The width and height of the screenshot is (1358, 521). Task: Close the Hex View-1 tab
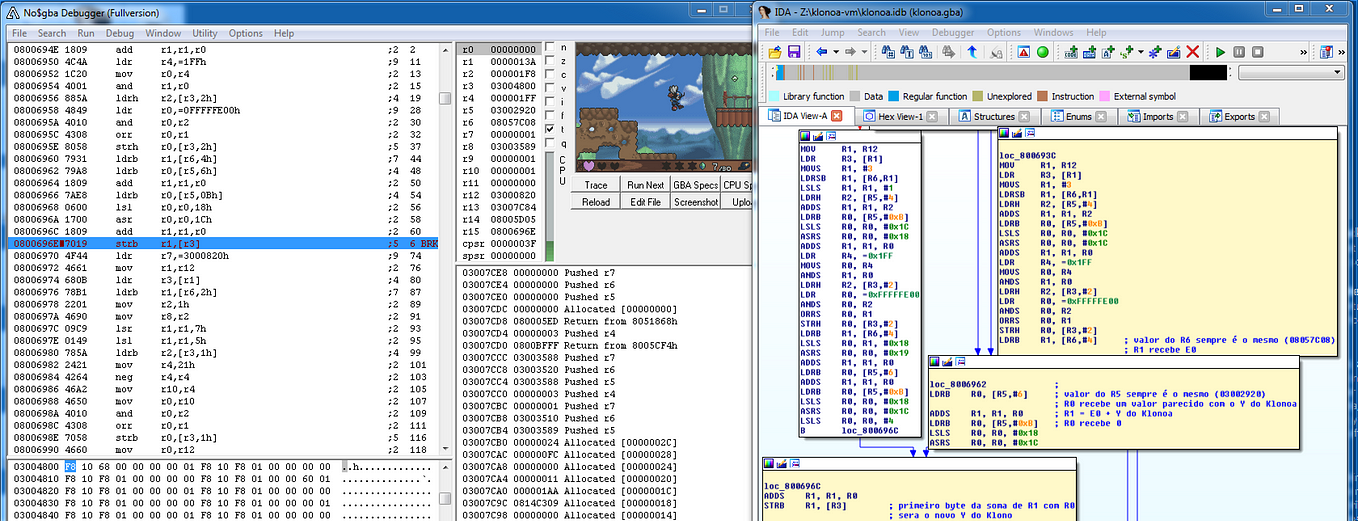pos(932,116)
